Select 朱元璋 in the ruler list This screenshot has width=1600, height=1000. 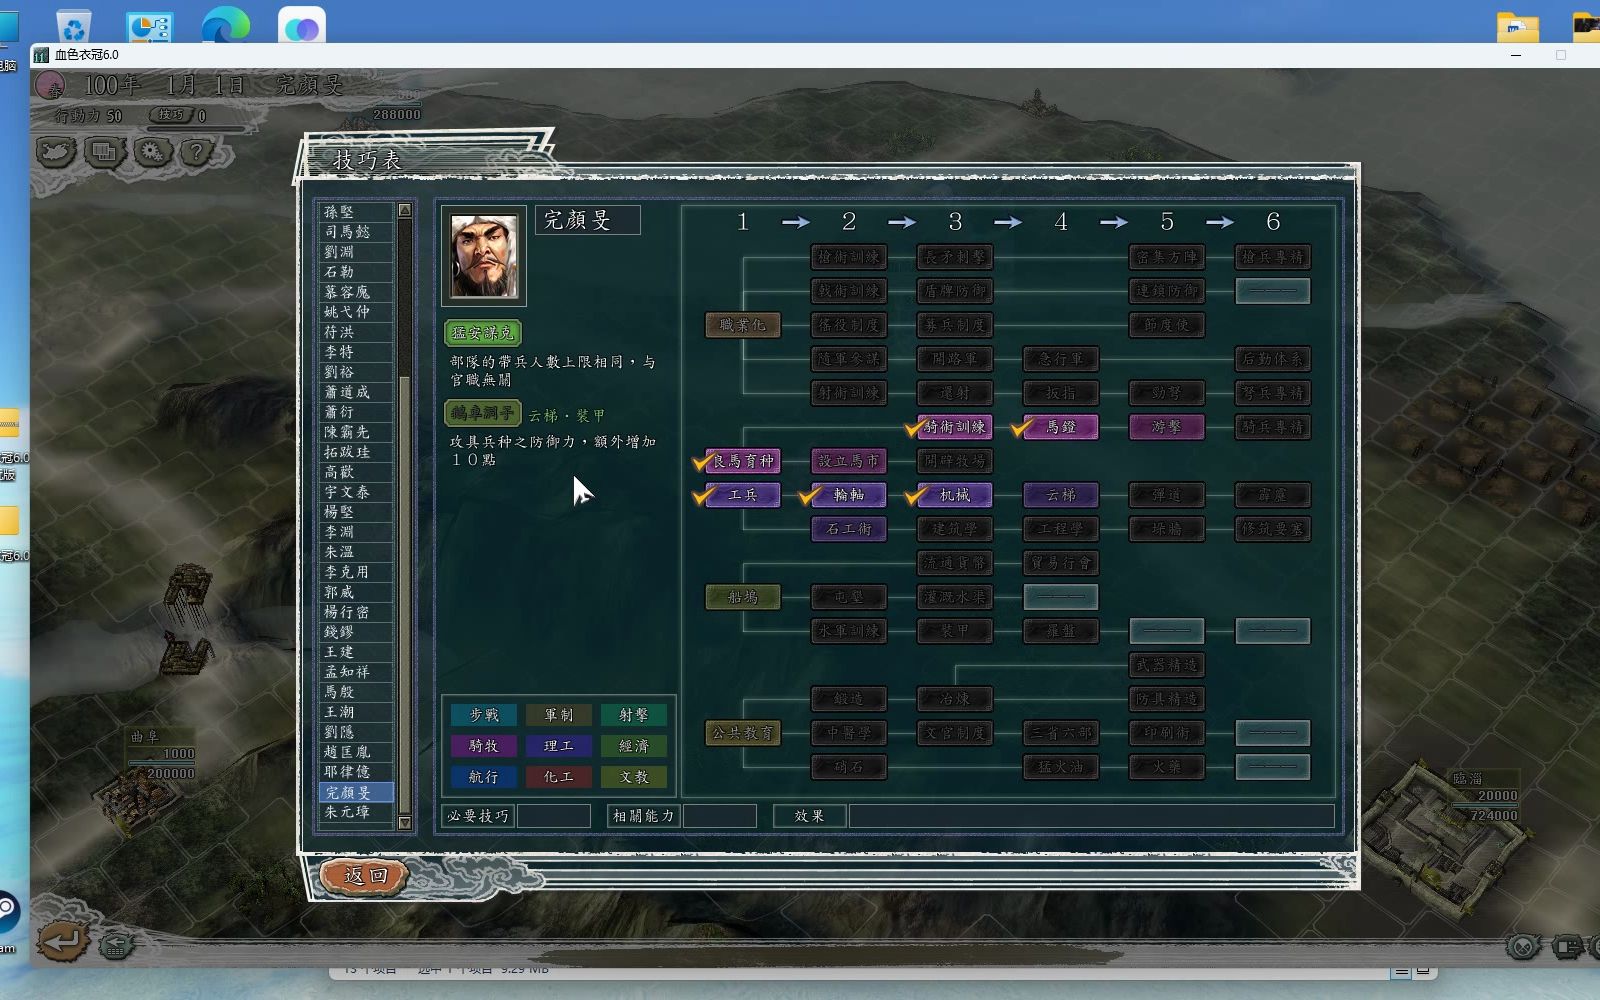[356, 812]
